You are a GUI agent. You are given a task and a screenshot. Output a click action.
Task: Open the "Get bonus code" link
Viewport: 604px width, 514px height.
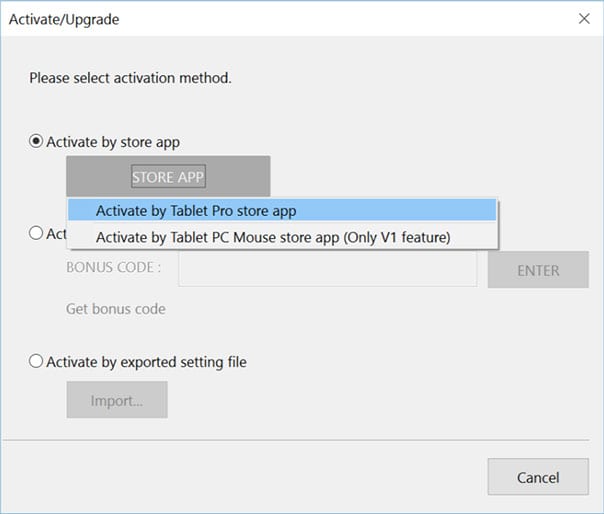coord(116,309)
